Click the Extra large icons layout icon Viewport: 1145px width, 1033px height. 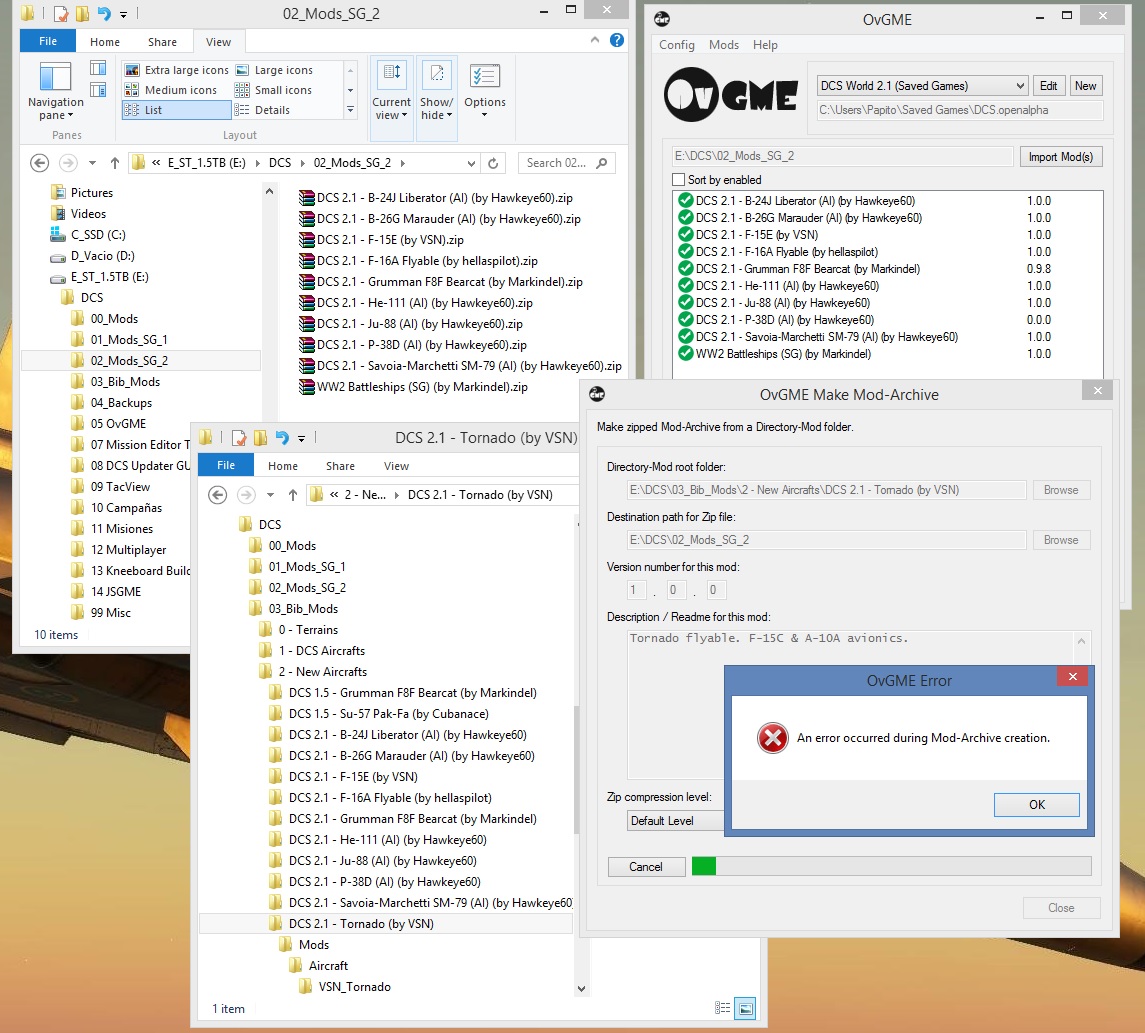point(132,70)
